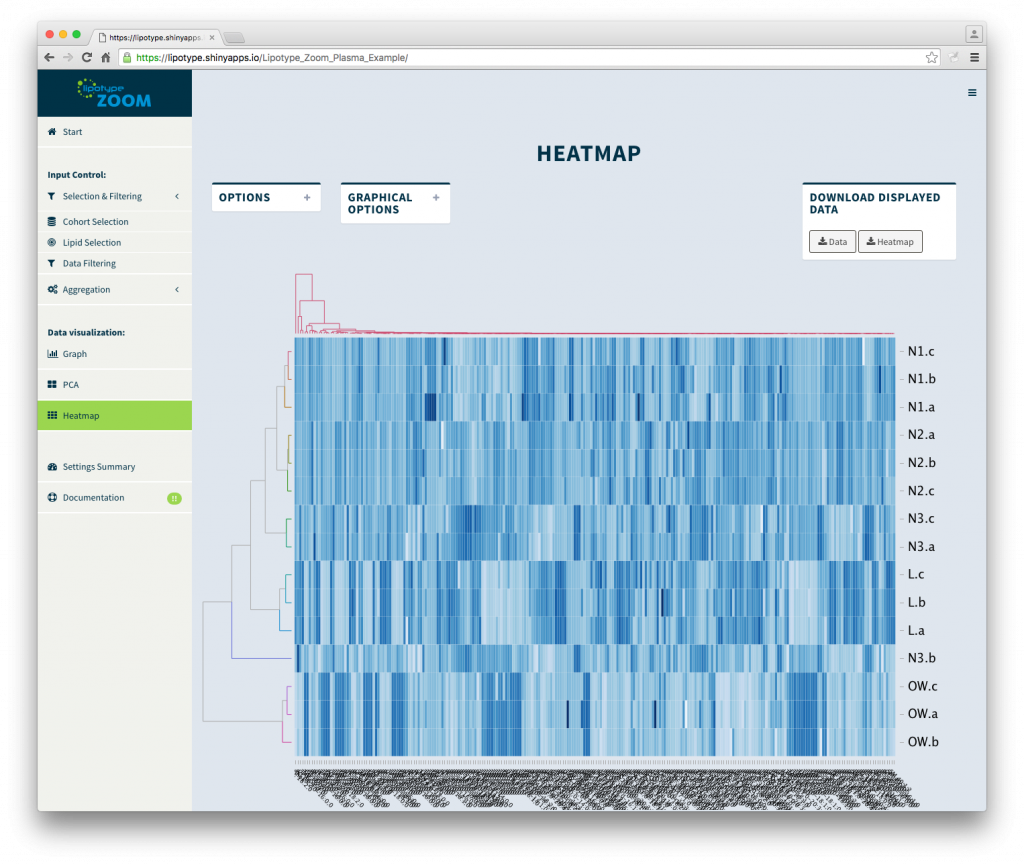
Task: Click the Lipotype ZOOM logo
Action: pos(114,92)
